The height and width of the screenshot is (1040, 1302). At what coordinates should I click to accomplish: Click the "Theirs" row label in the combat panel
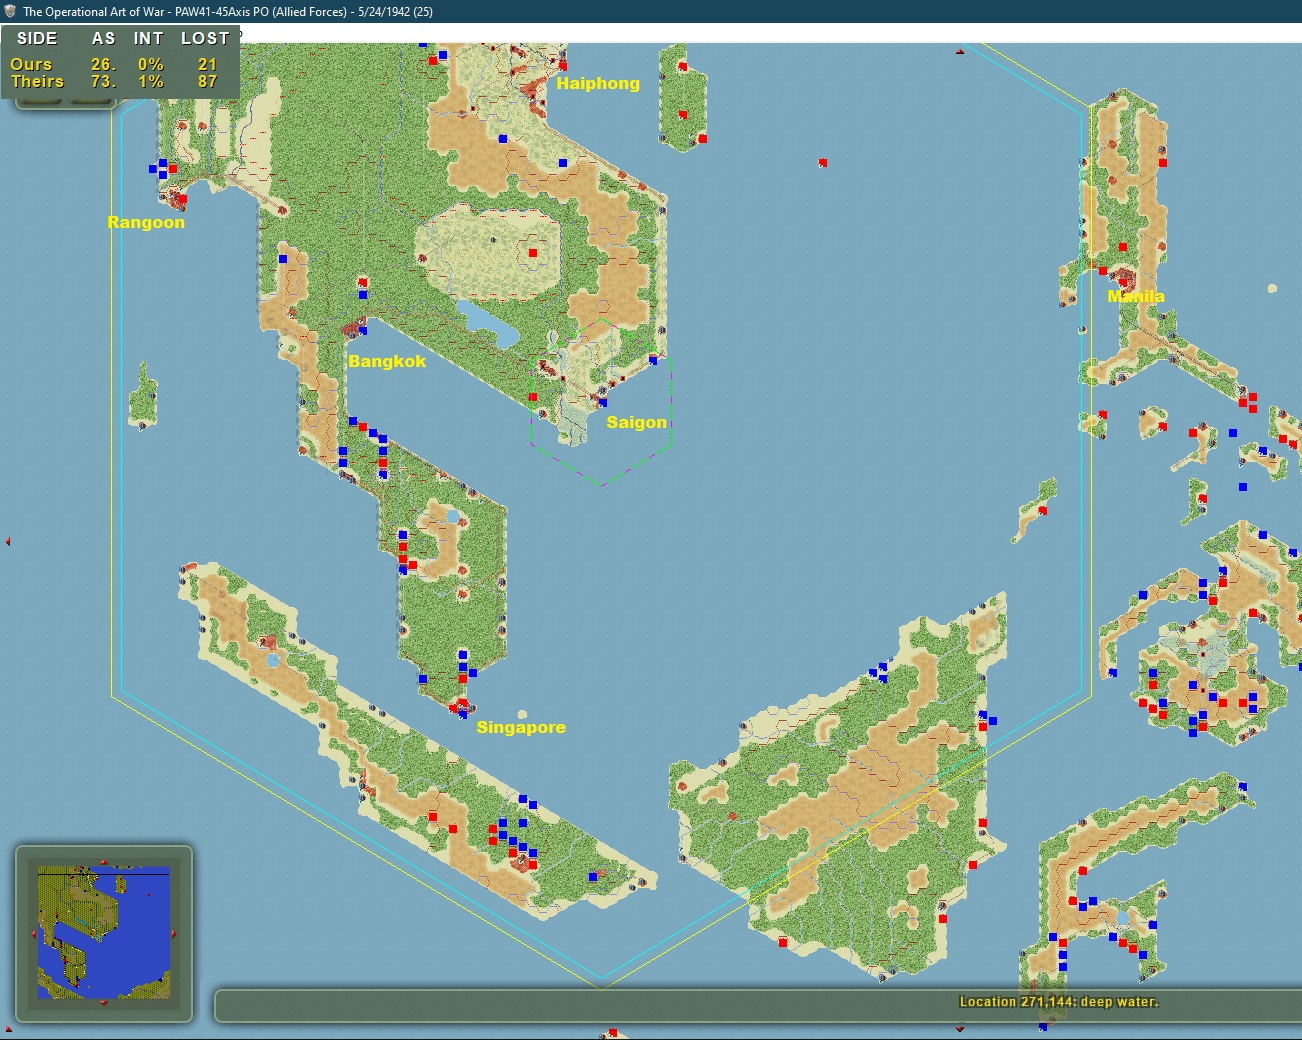pyautogui.click(x=37, y=82)
